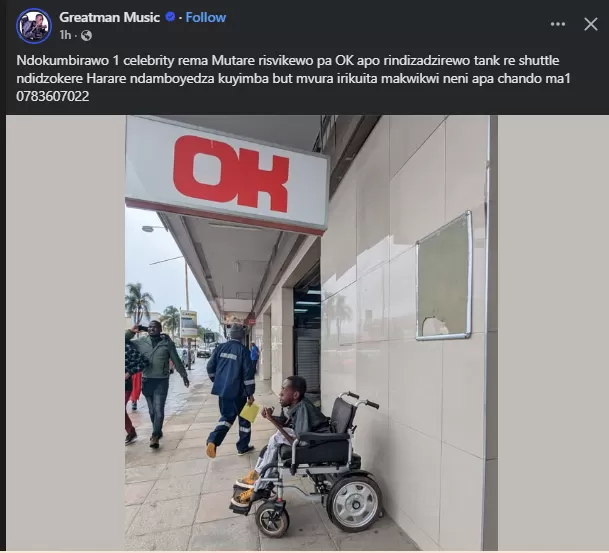
Task: Open the Greatman Music page name link
Action: point(110,17)
